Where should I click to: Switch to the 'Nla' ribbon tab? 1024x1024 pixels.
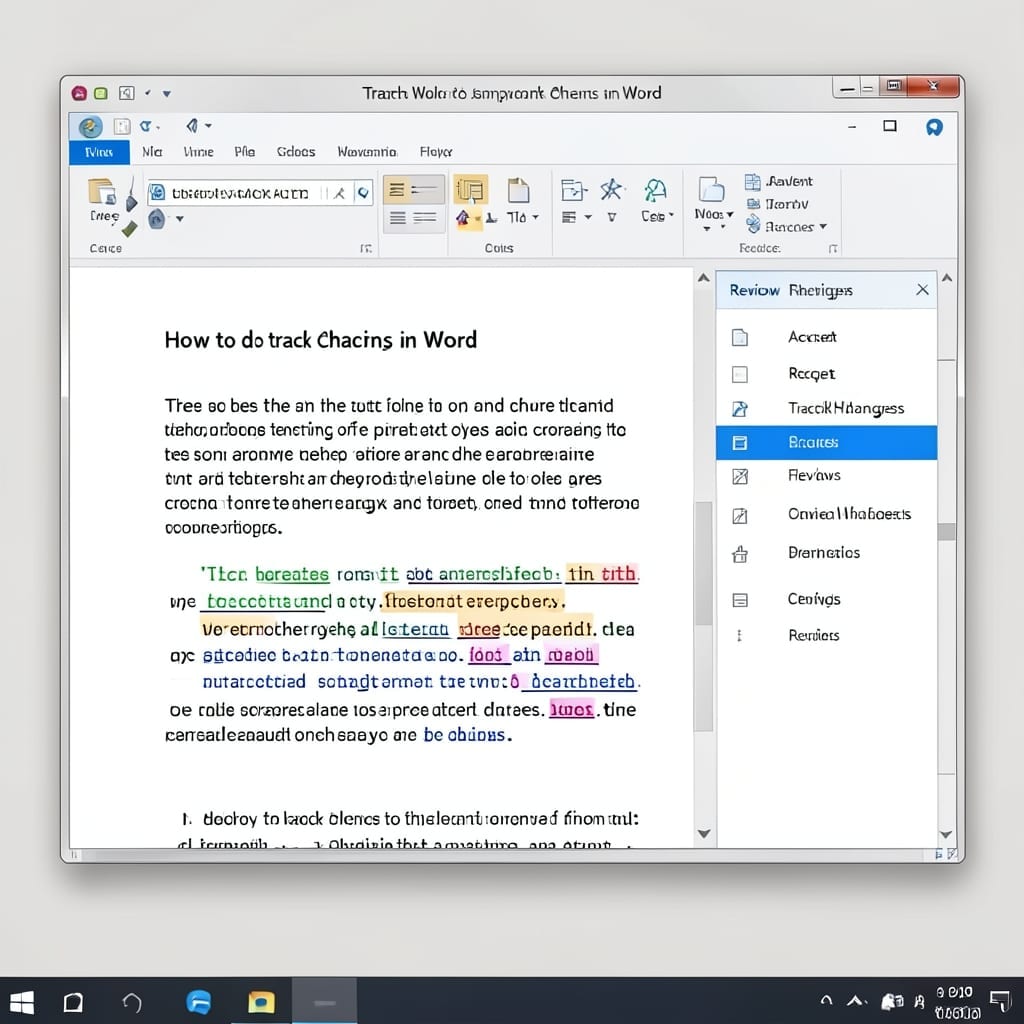[152, 152]
